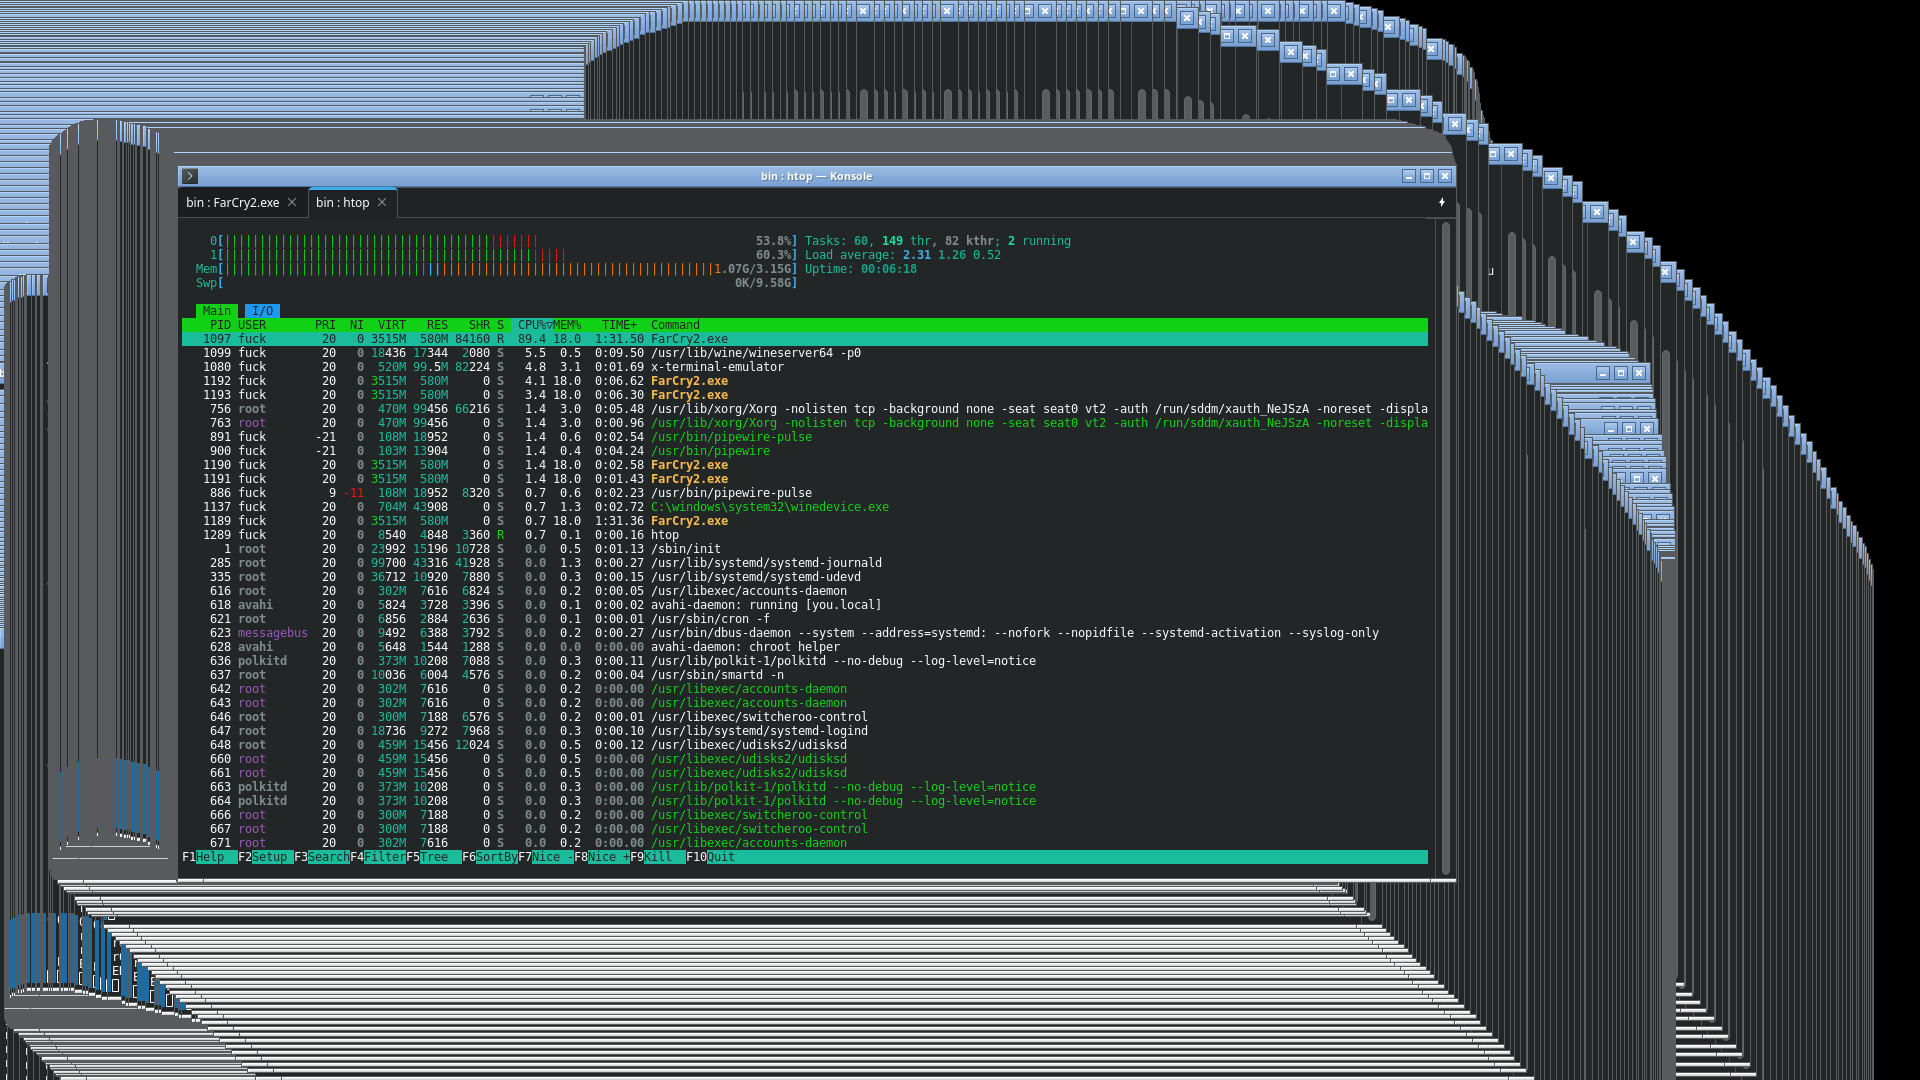Sort processes by the RES column
Image resolution: width=1920 pixels, height=1080 pixels.
coord(437,325)
